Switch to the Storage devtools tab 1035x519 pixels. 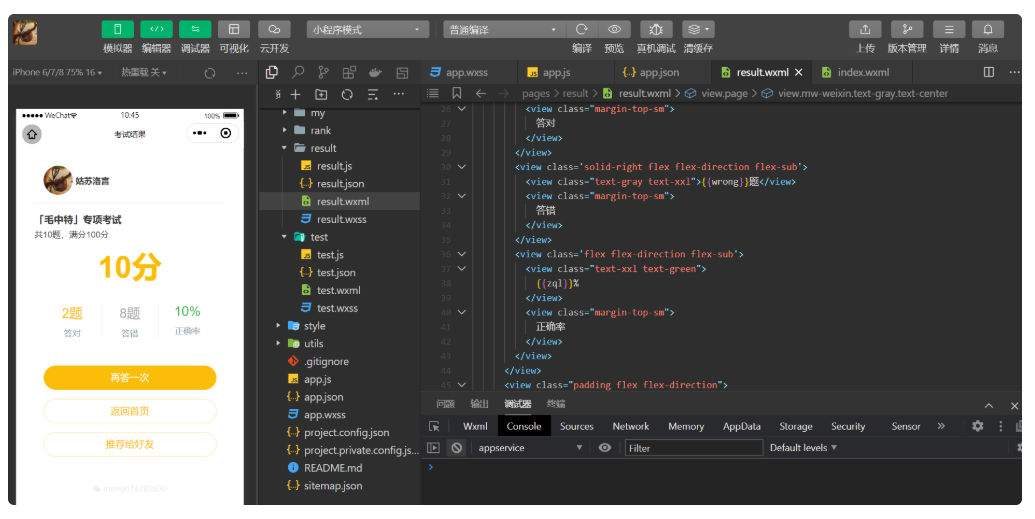point(795,426)
